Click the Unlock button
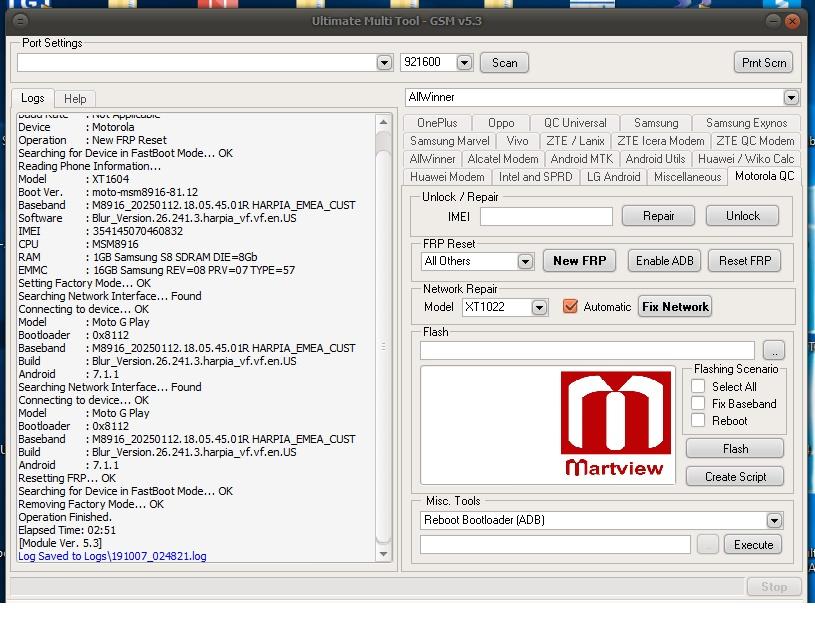 742,216
